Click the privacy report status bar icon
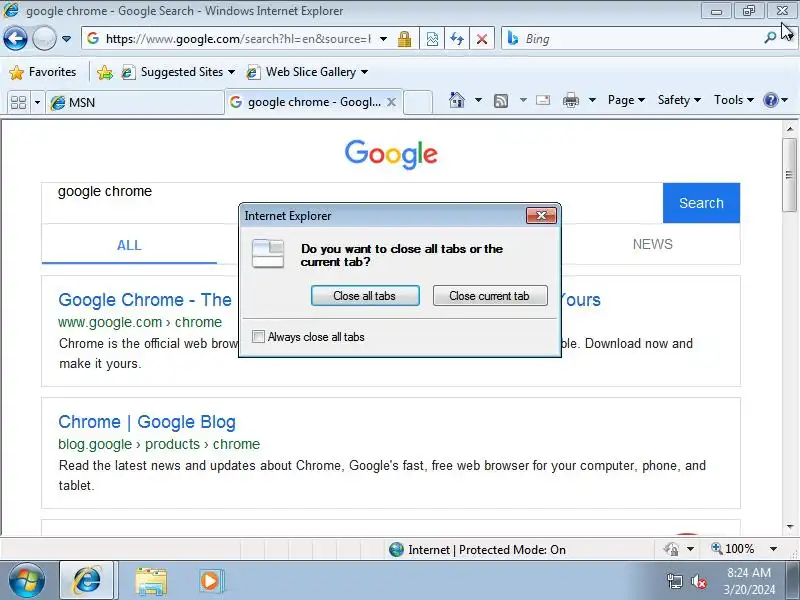The image size is (800, 600). pyautogui.click(x=671, y=549)
